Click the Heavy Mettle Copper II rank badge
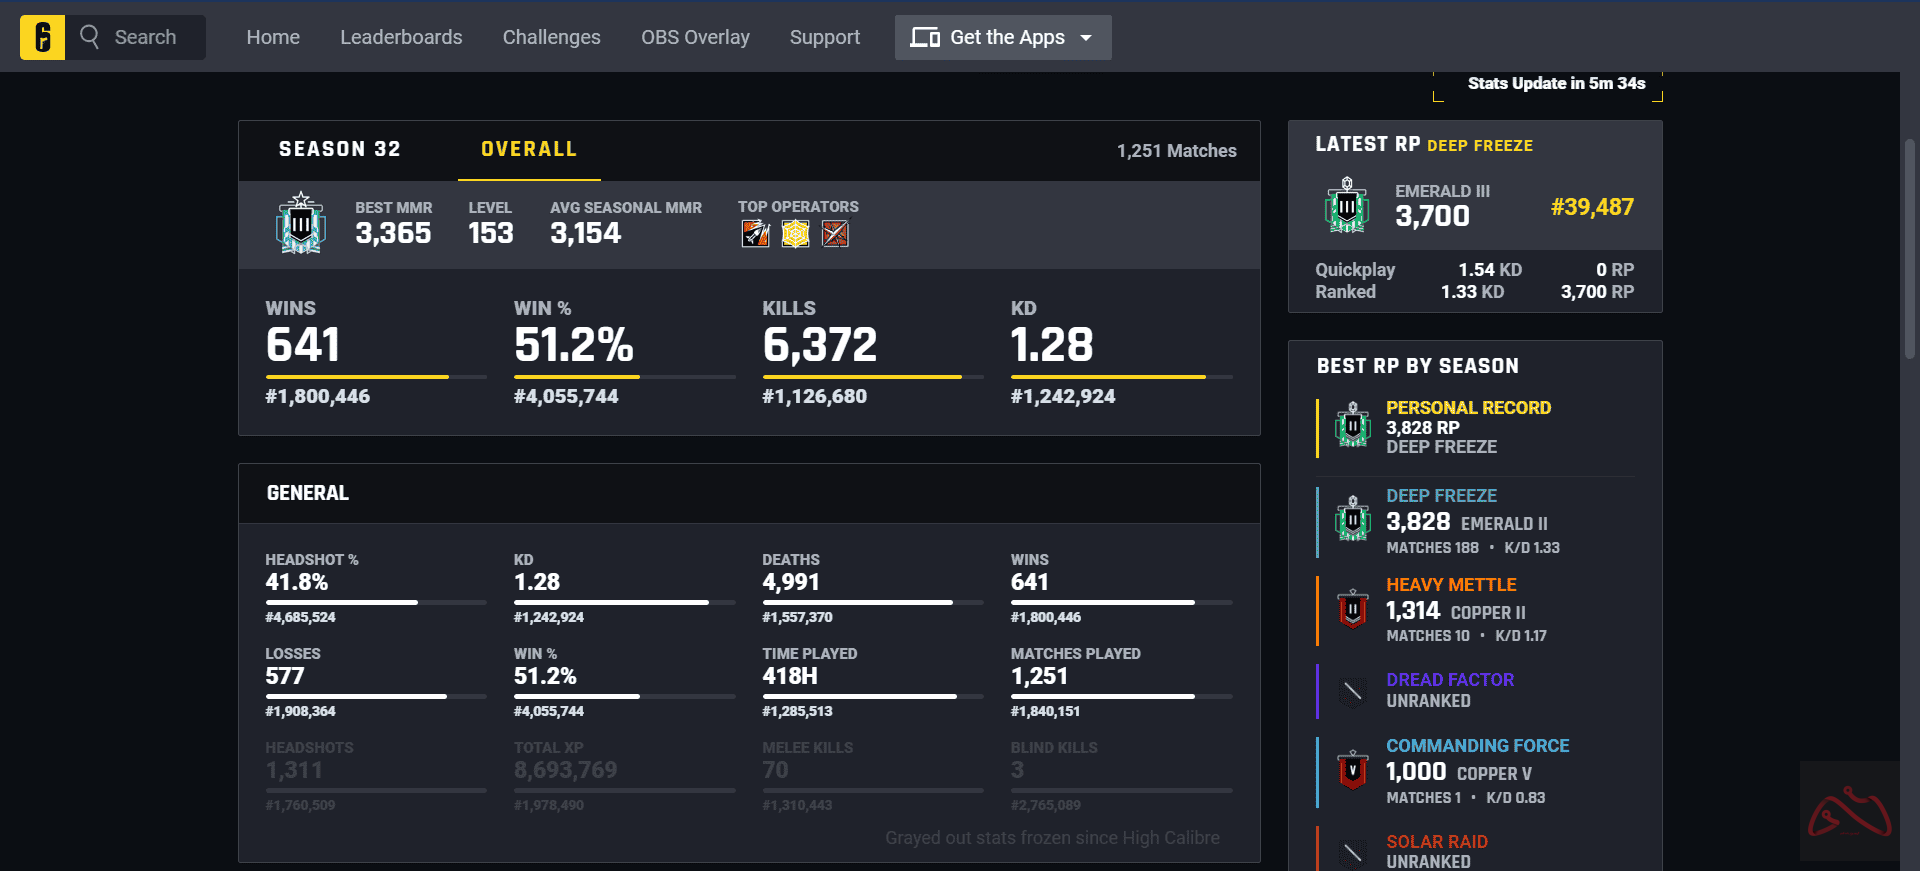The image size is (1920, 871). 1353,609
